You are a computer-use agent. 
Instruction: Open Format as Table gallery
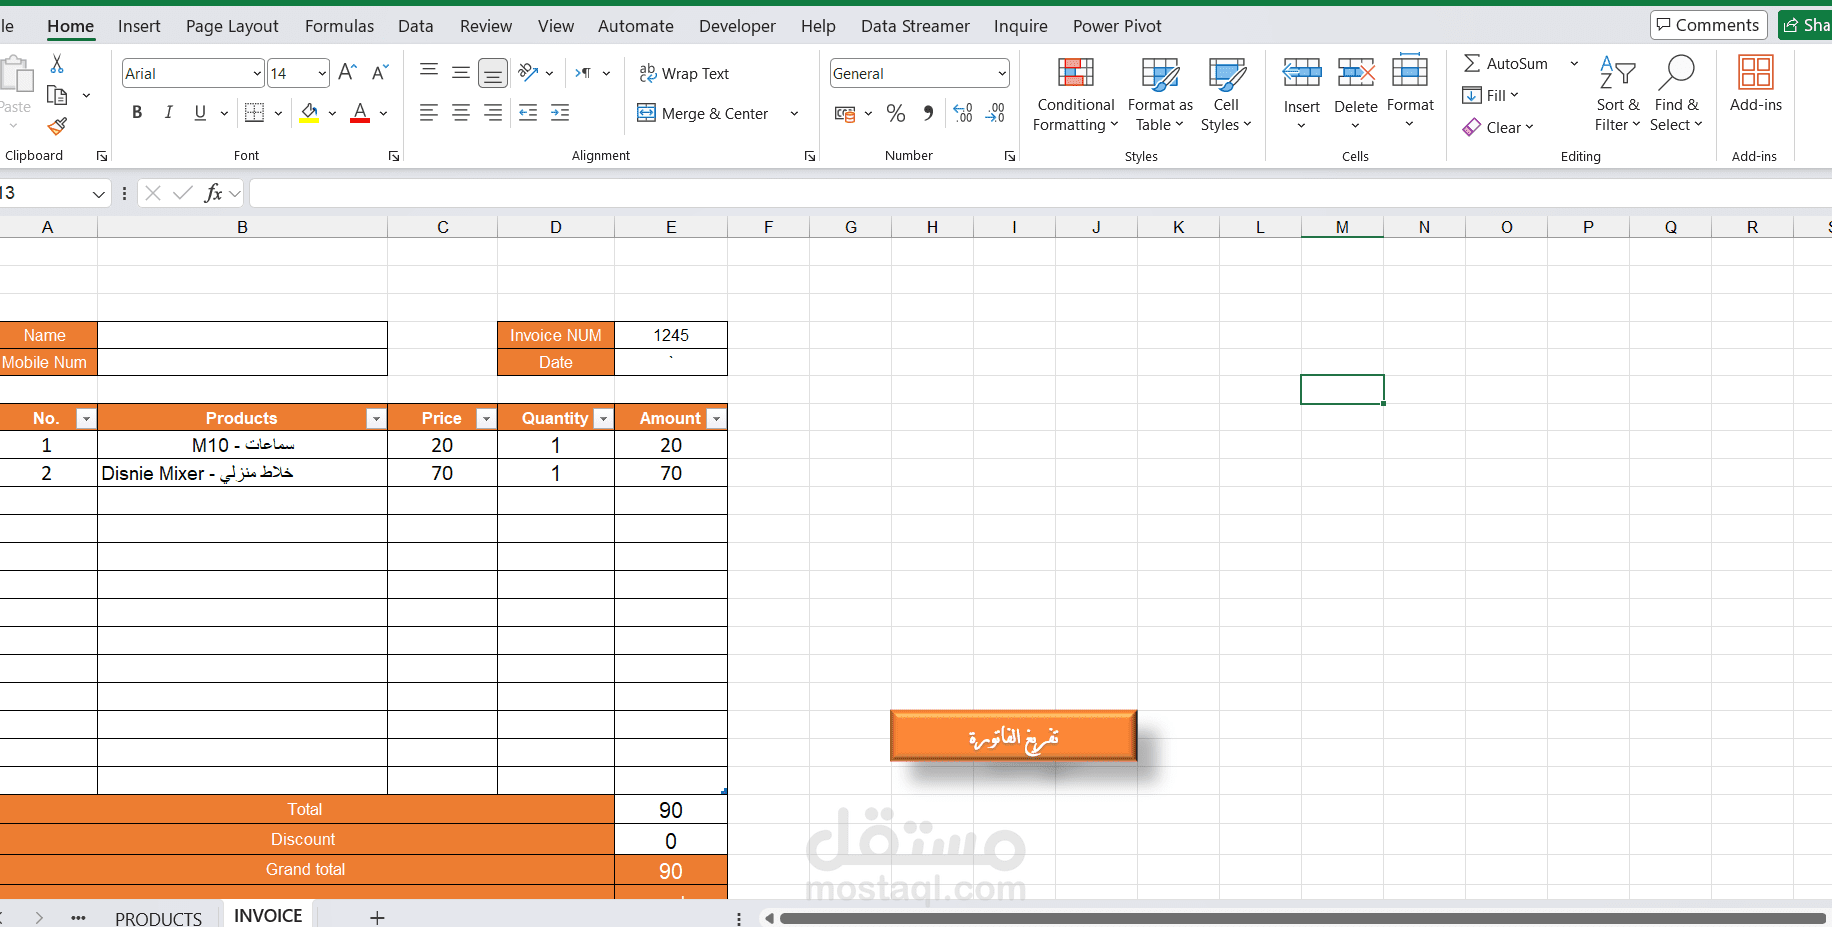pyautogui.click(x=1160, y=95)
